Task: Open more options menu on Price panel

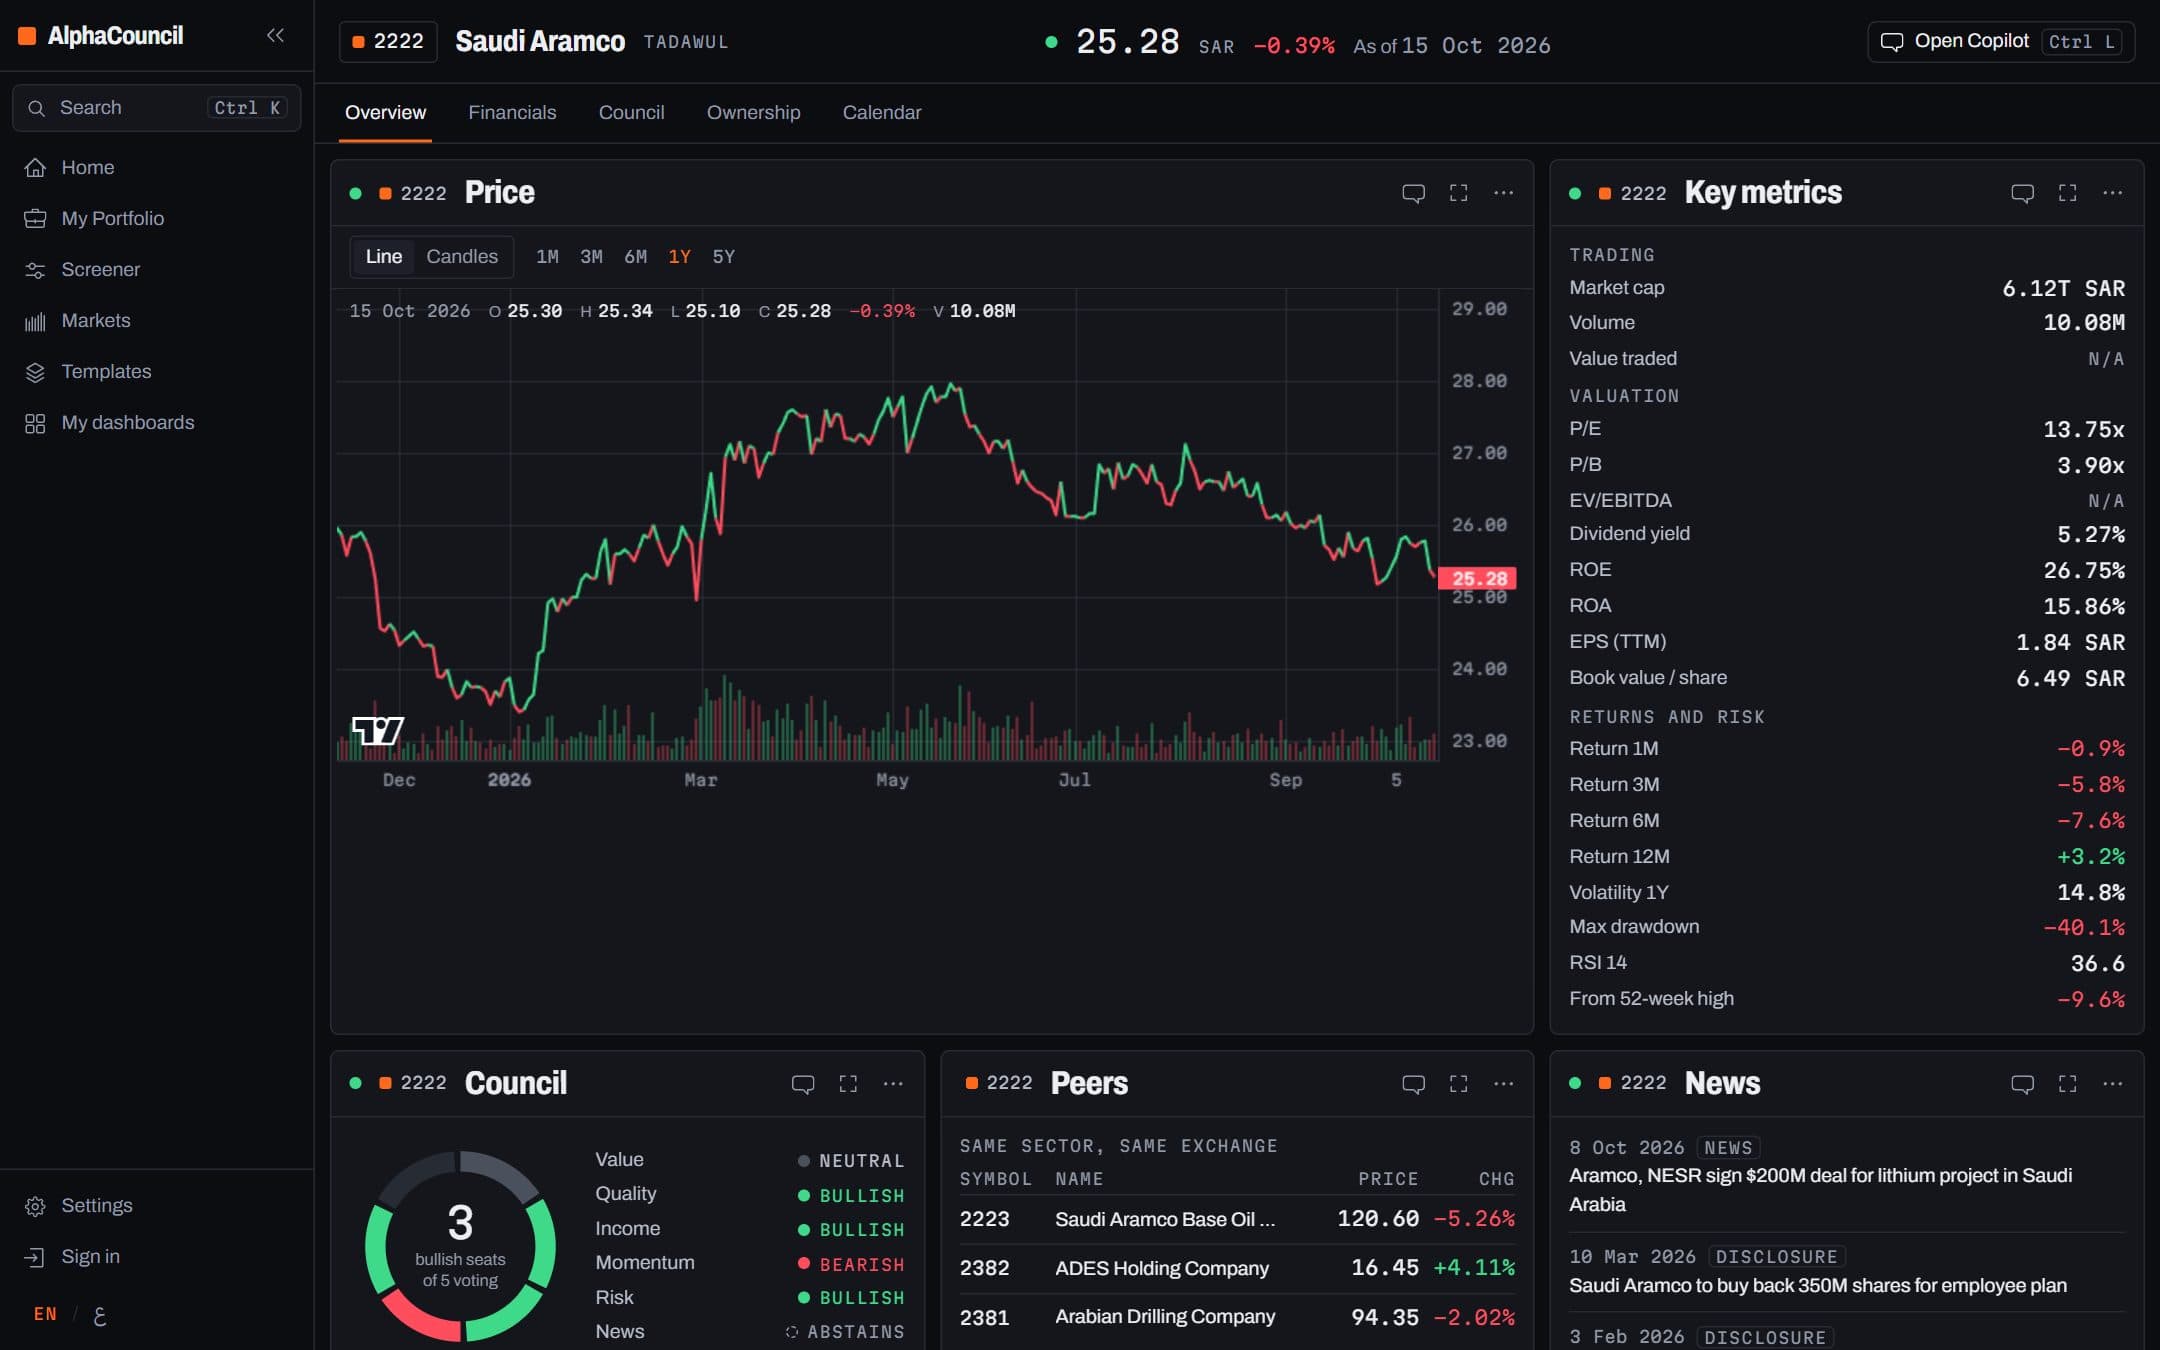Action: (1503, 193)
